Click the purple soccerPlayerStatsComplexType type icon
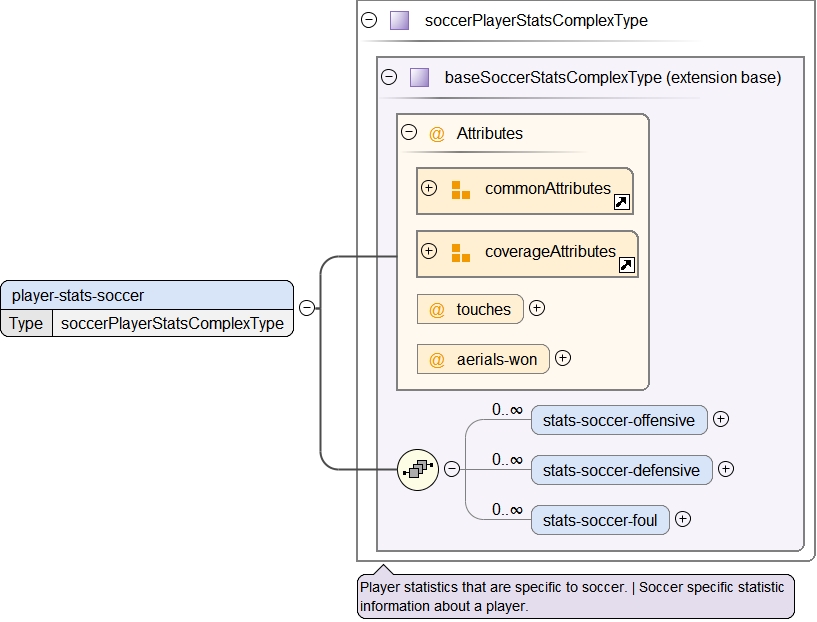Viewport: 817px width, 622px height. point(399,20)
